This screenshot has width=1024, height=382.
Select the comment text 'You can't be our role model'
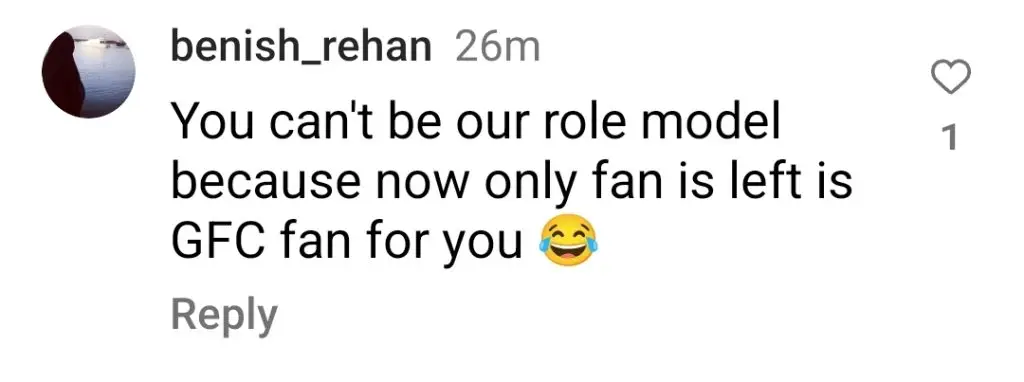point(476,125)
